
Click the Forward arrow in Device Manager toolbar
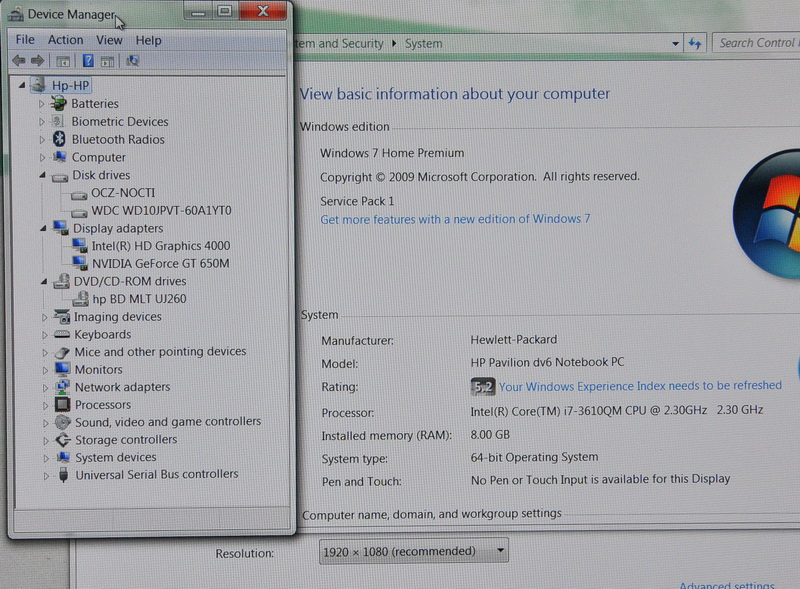pyautogui.click(x=37, y=61)
